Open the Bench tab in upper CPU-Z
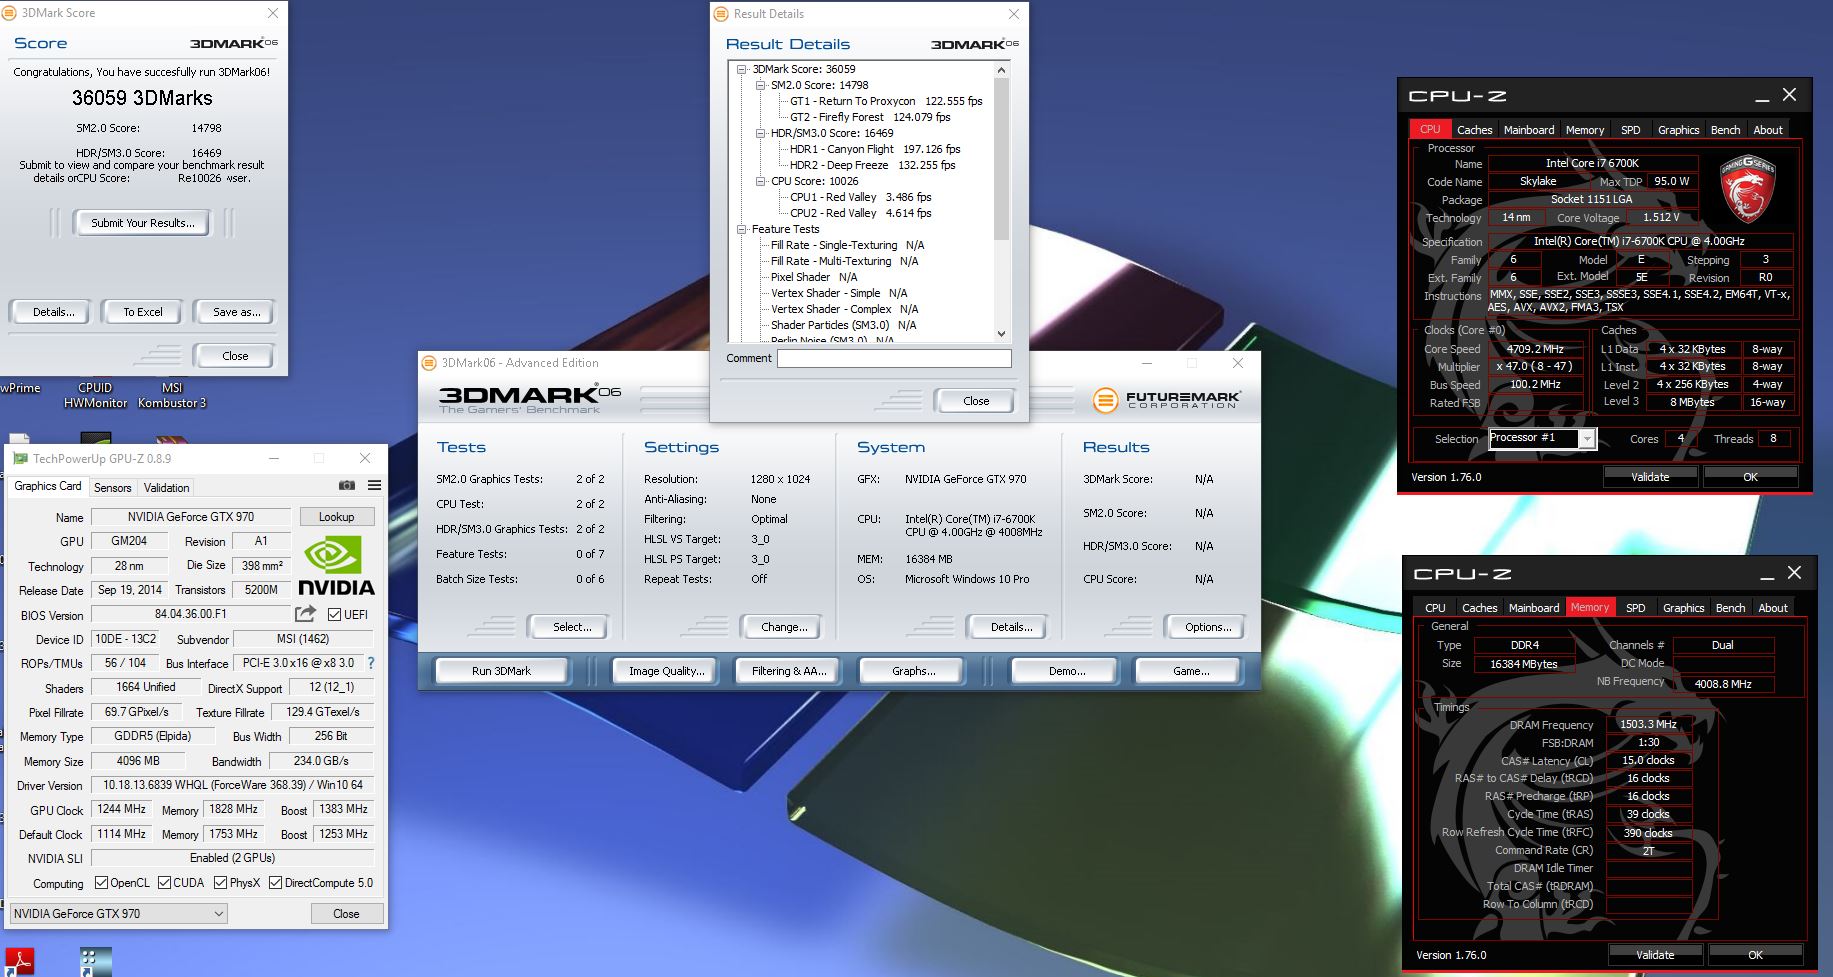 (x=1725, y=130)
